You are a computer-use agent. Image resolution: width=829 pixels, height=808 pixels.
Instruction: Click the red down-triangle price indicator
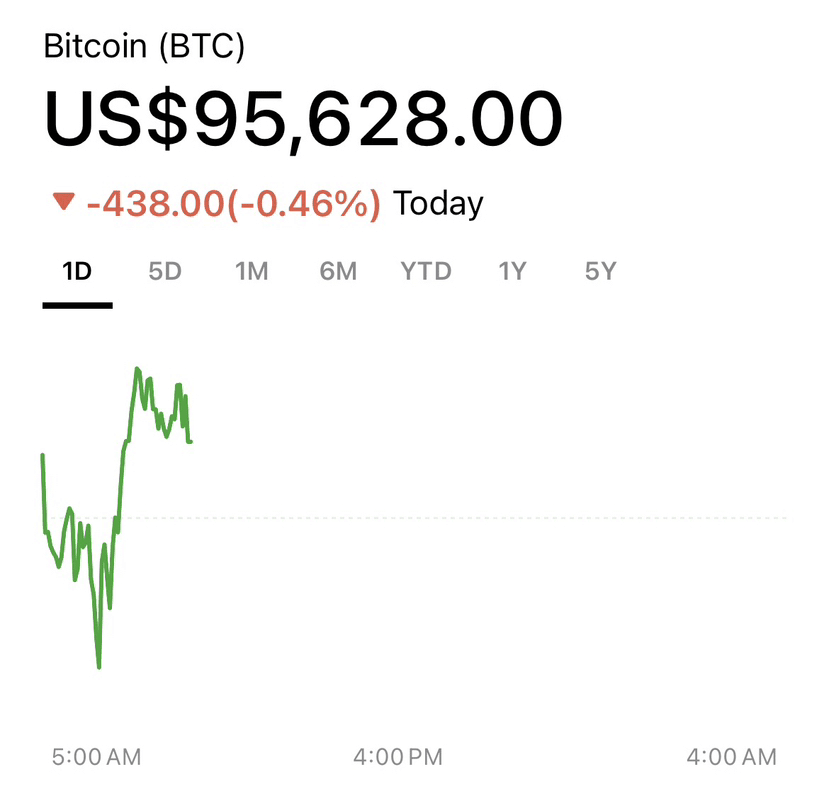(64, 203)
